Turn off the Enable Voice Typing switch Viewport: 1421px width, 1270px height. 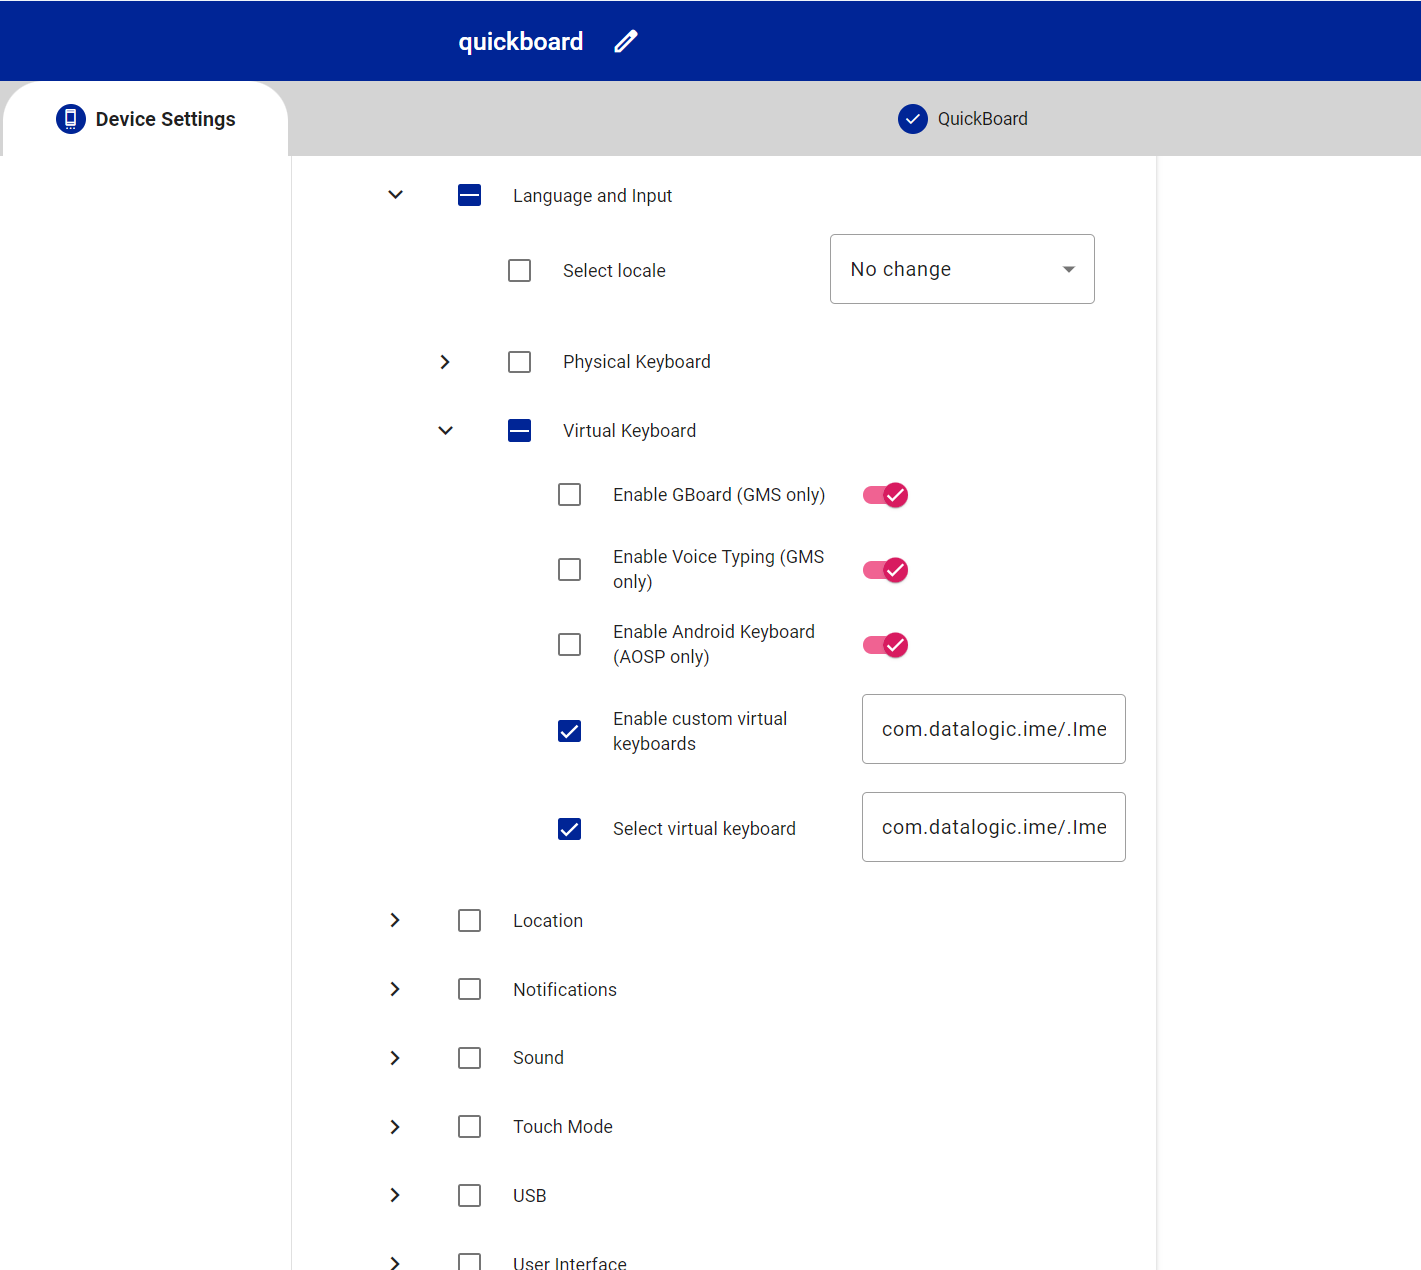[x=885, y=570]
